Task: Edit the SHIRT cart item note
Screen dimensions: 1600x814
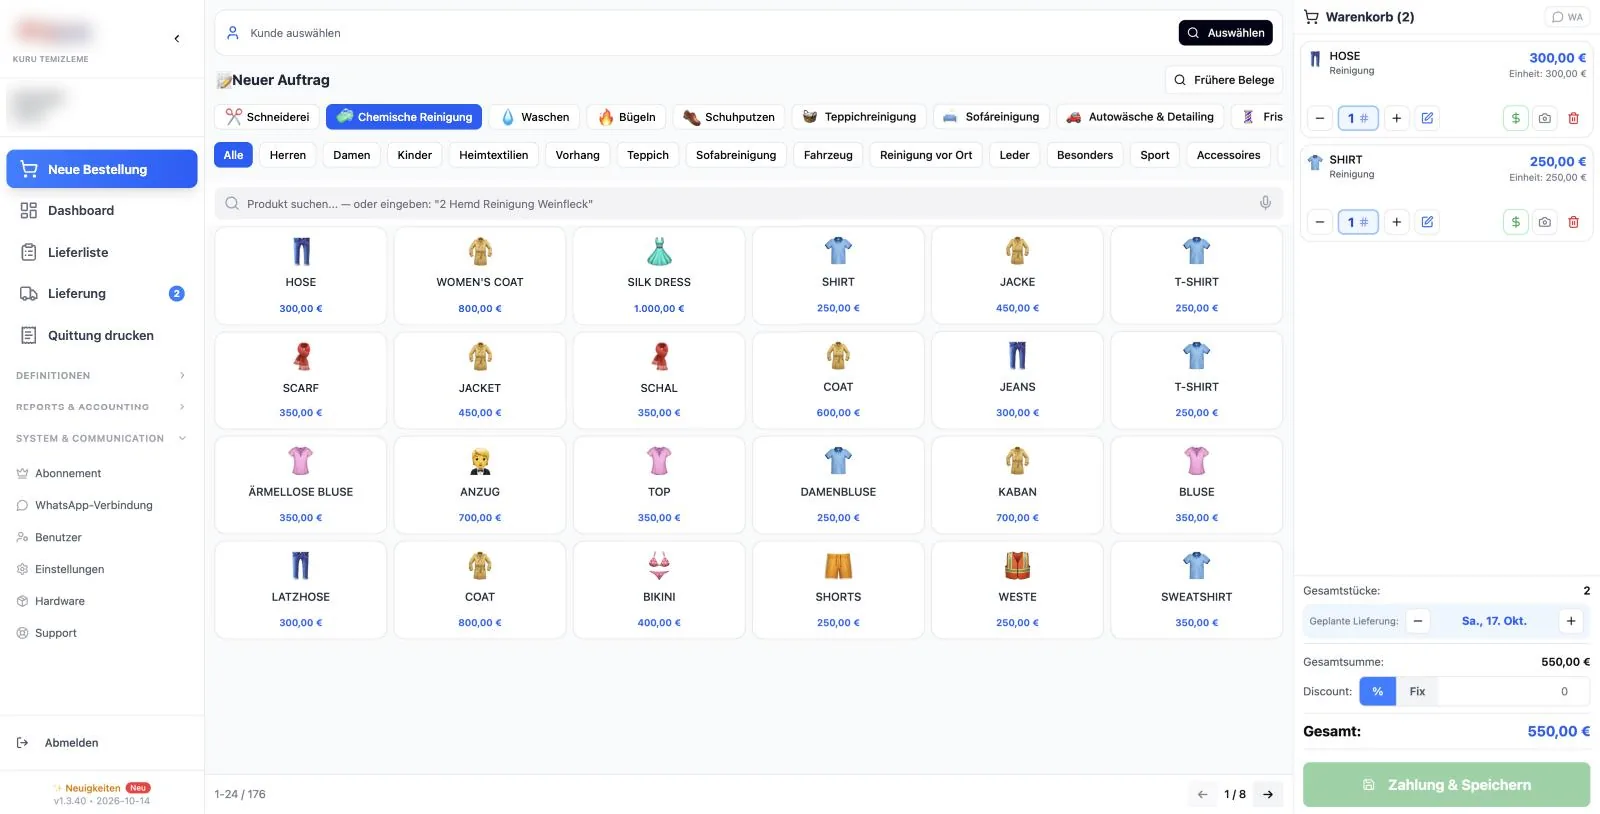Action: coord(1427,222)
